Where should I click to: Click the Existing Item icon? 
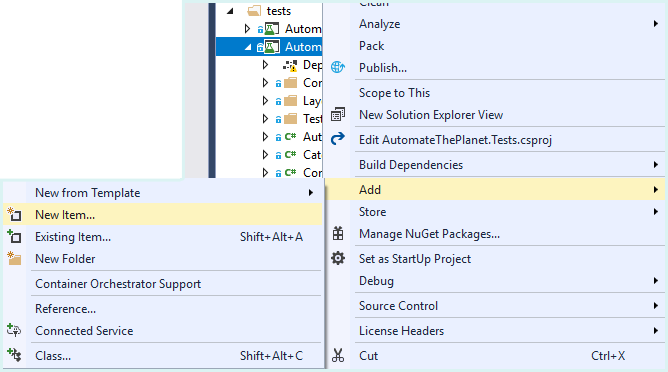coord(14,236)
